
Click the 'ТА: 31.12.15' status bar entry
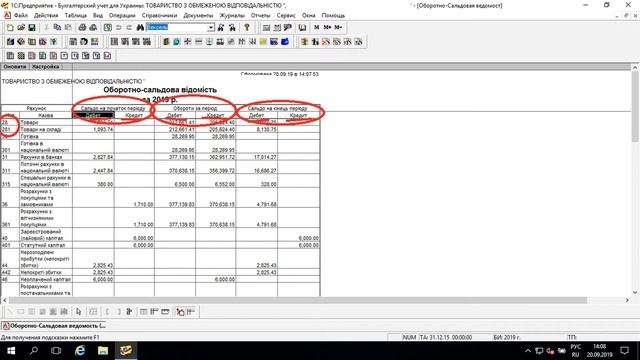[x=446, y=338]
